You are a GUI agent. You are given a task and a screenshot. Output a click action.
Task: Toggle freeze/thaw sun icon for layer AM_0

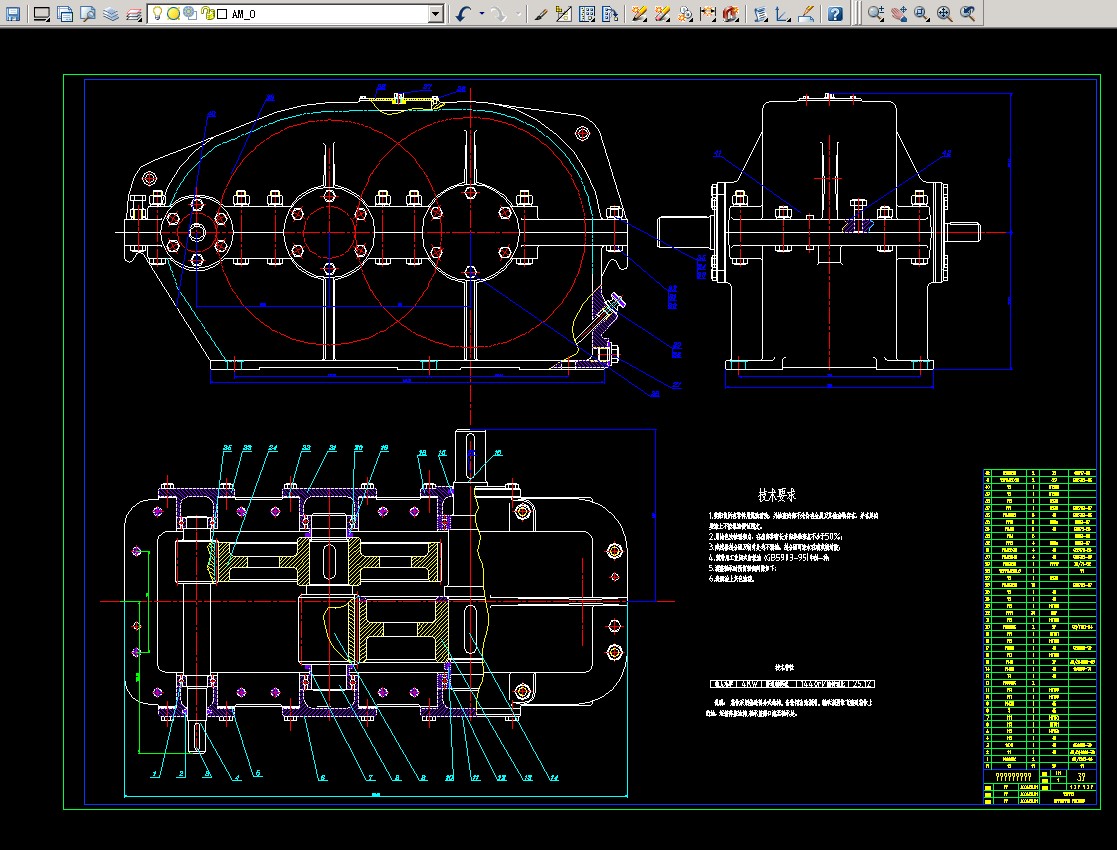(173, 14)
